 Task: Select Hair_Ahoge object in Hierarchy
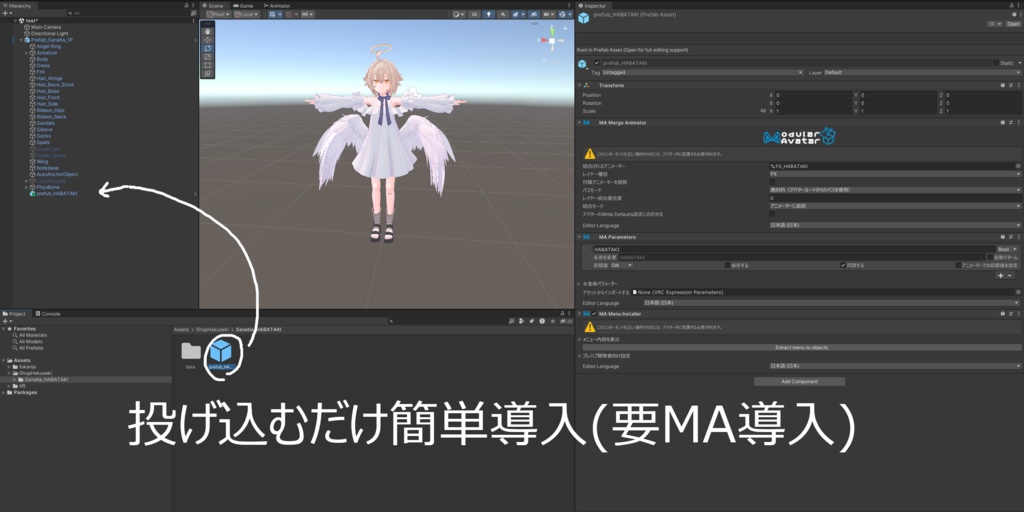(49, 78)
